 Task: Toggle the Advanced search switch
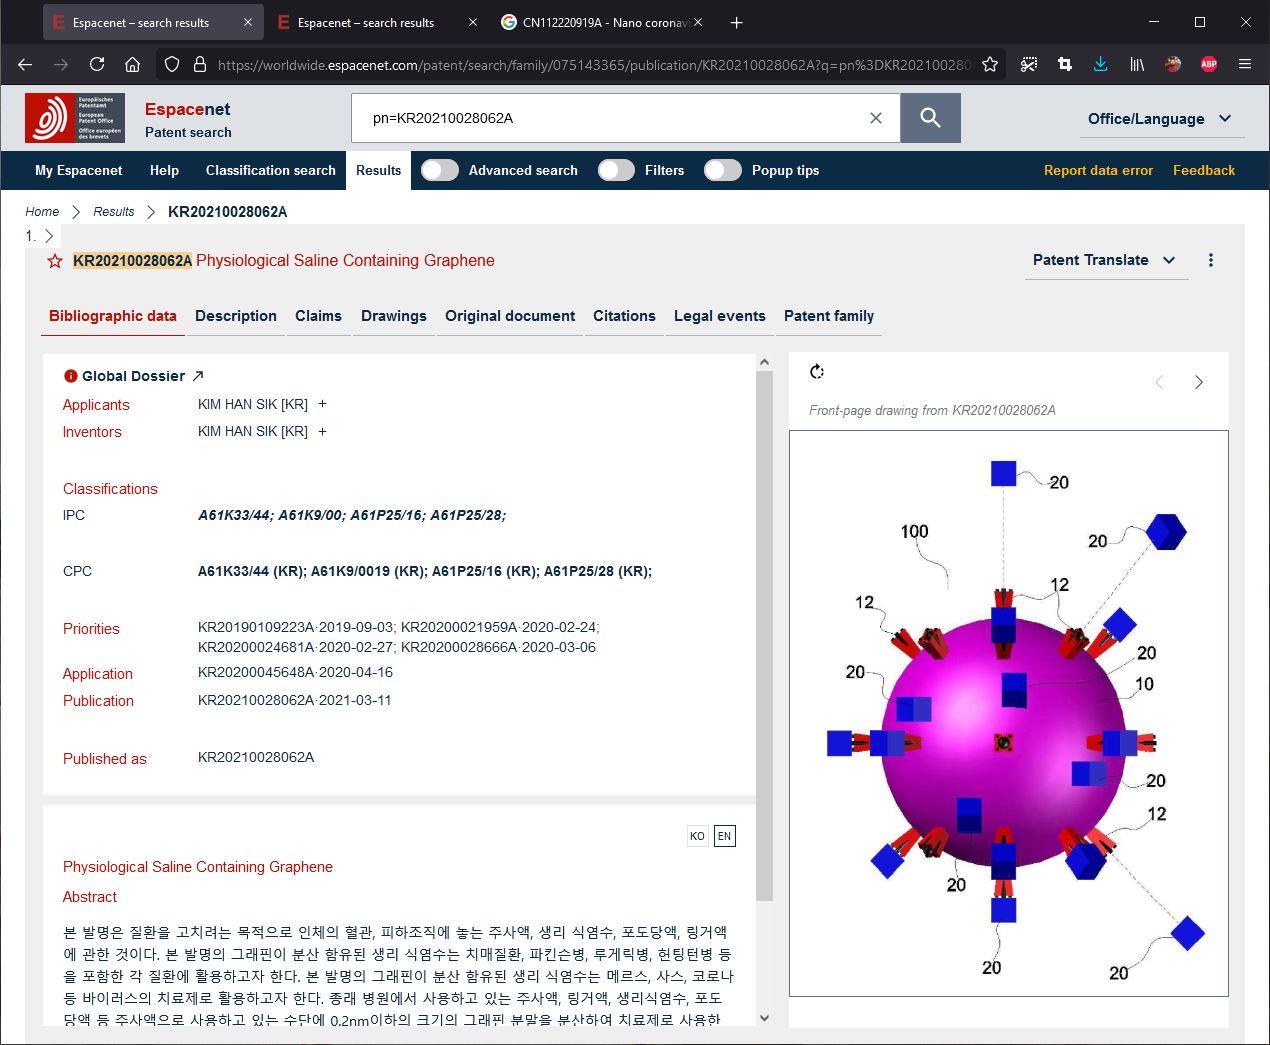tap(440, 170)
